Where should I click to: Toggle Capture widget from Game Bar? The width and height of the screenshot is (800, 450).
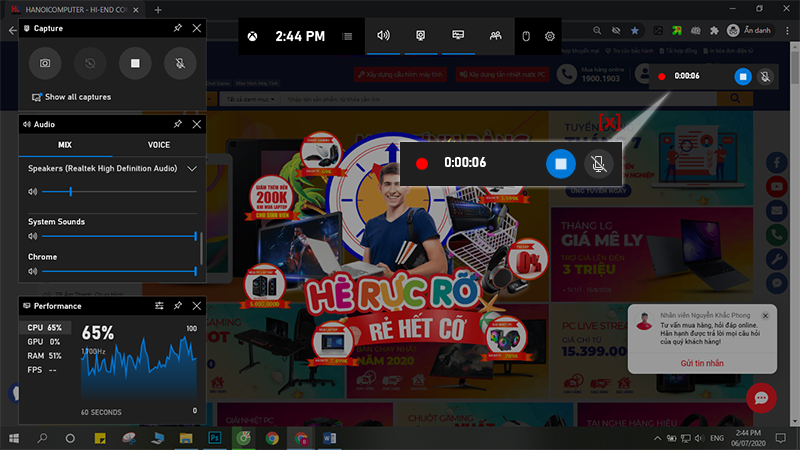click(420, 36)
